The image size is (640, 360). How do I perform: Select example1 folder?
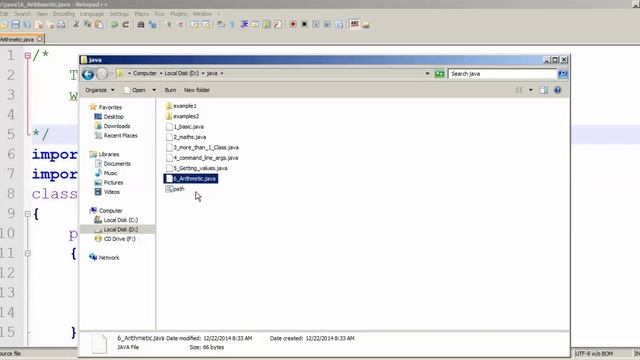point(181,106)
